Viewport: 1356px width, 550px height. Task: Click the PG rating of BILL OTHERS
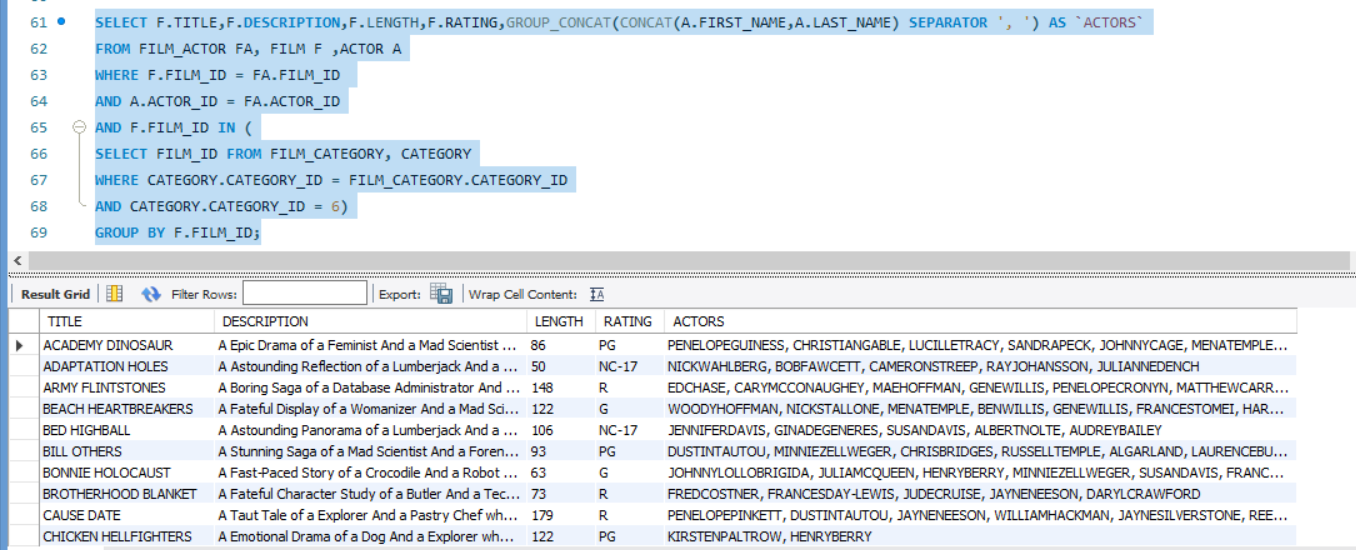pyautogui.click(x=629, y=451)
